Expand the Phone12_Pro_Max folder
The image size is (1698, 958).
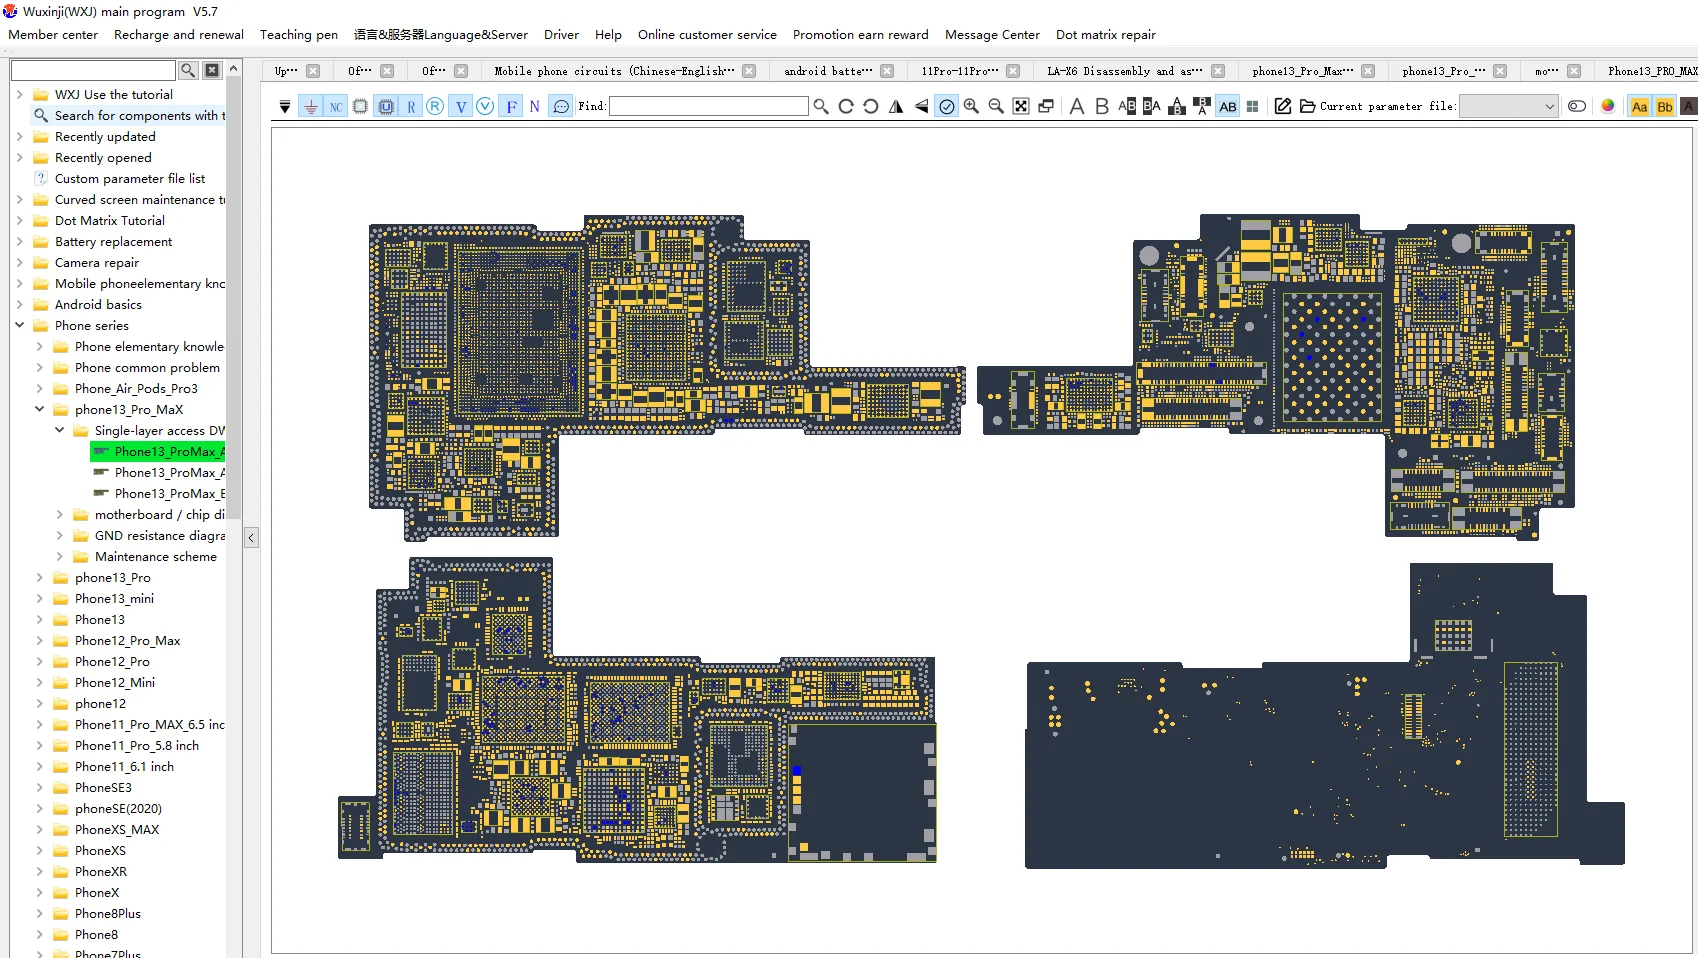click(x=39, y=641)
